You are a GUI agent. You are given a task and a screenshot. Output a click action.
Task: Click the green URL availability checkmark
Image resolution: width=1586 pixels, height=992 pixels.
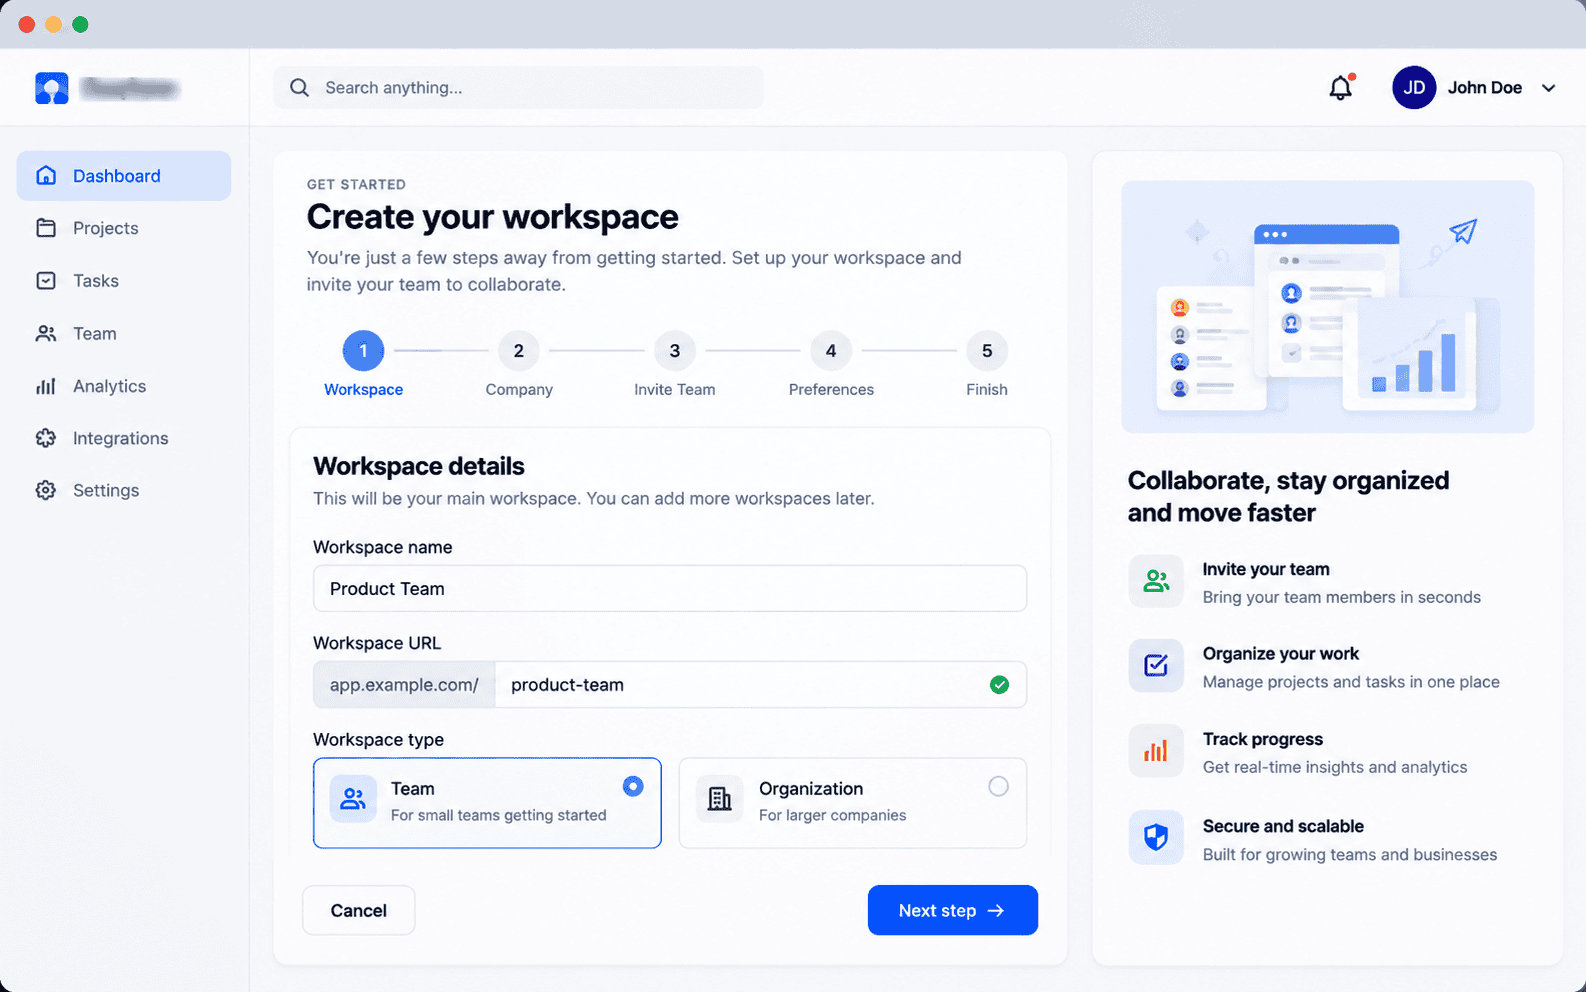pos(999,685)
